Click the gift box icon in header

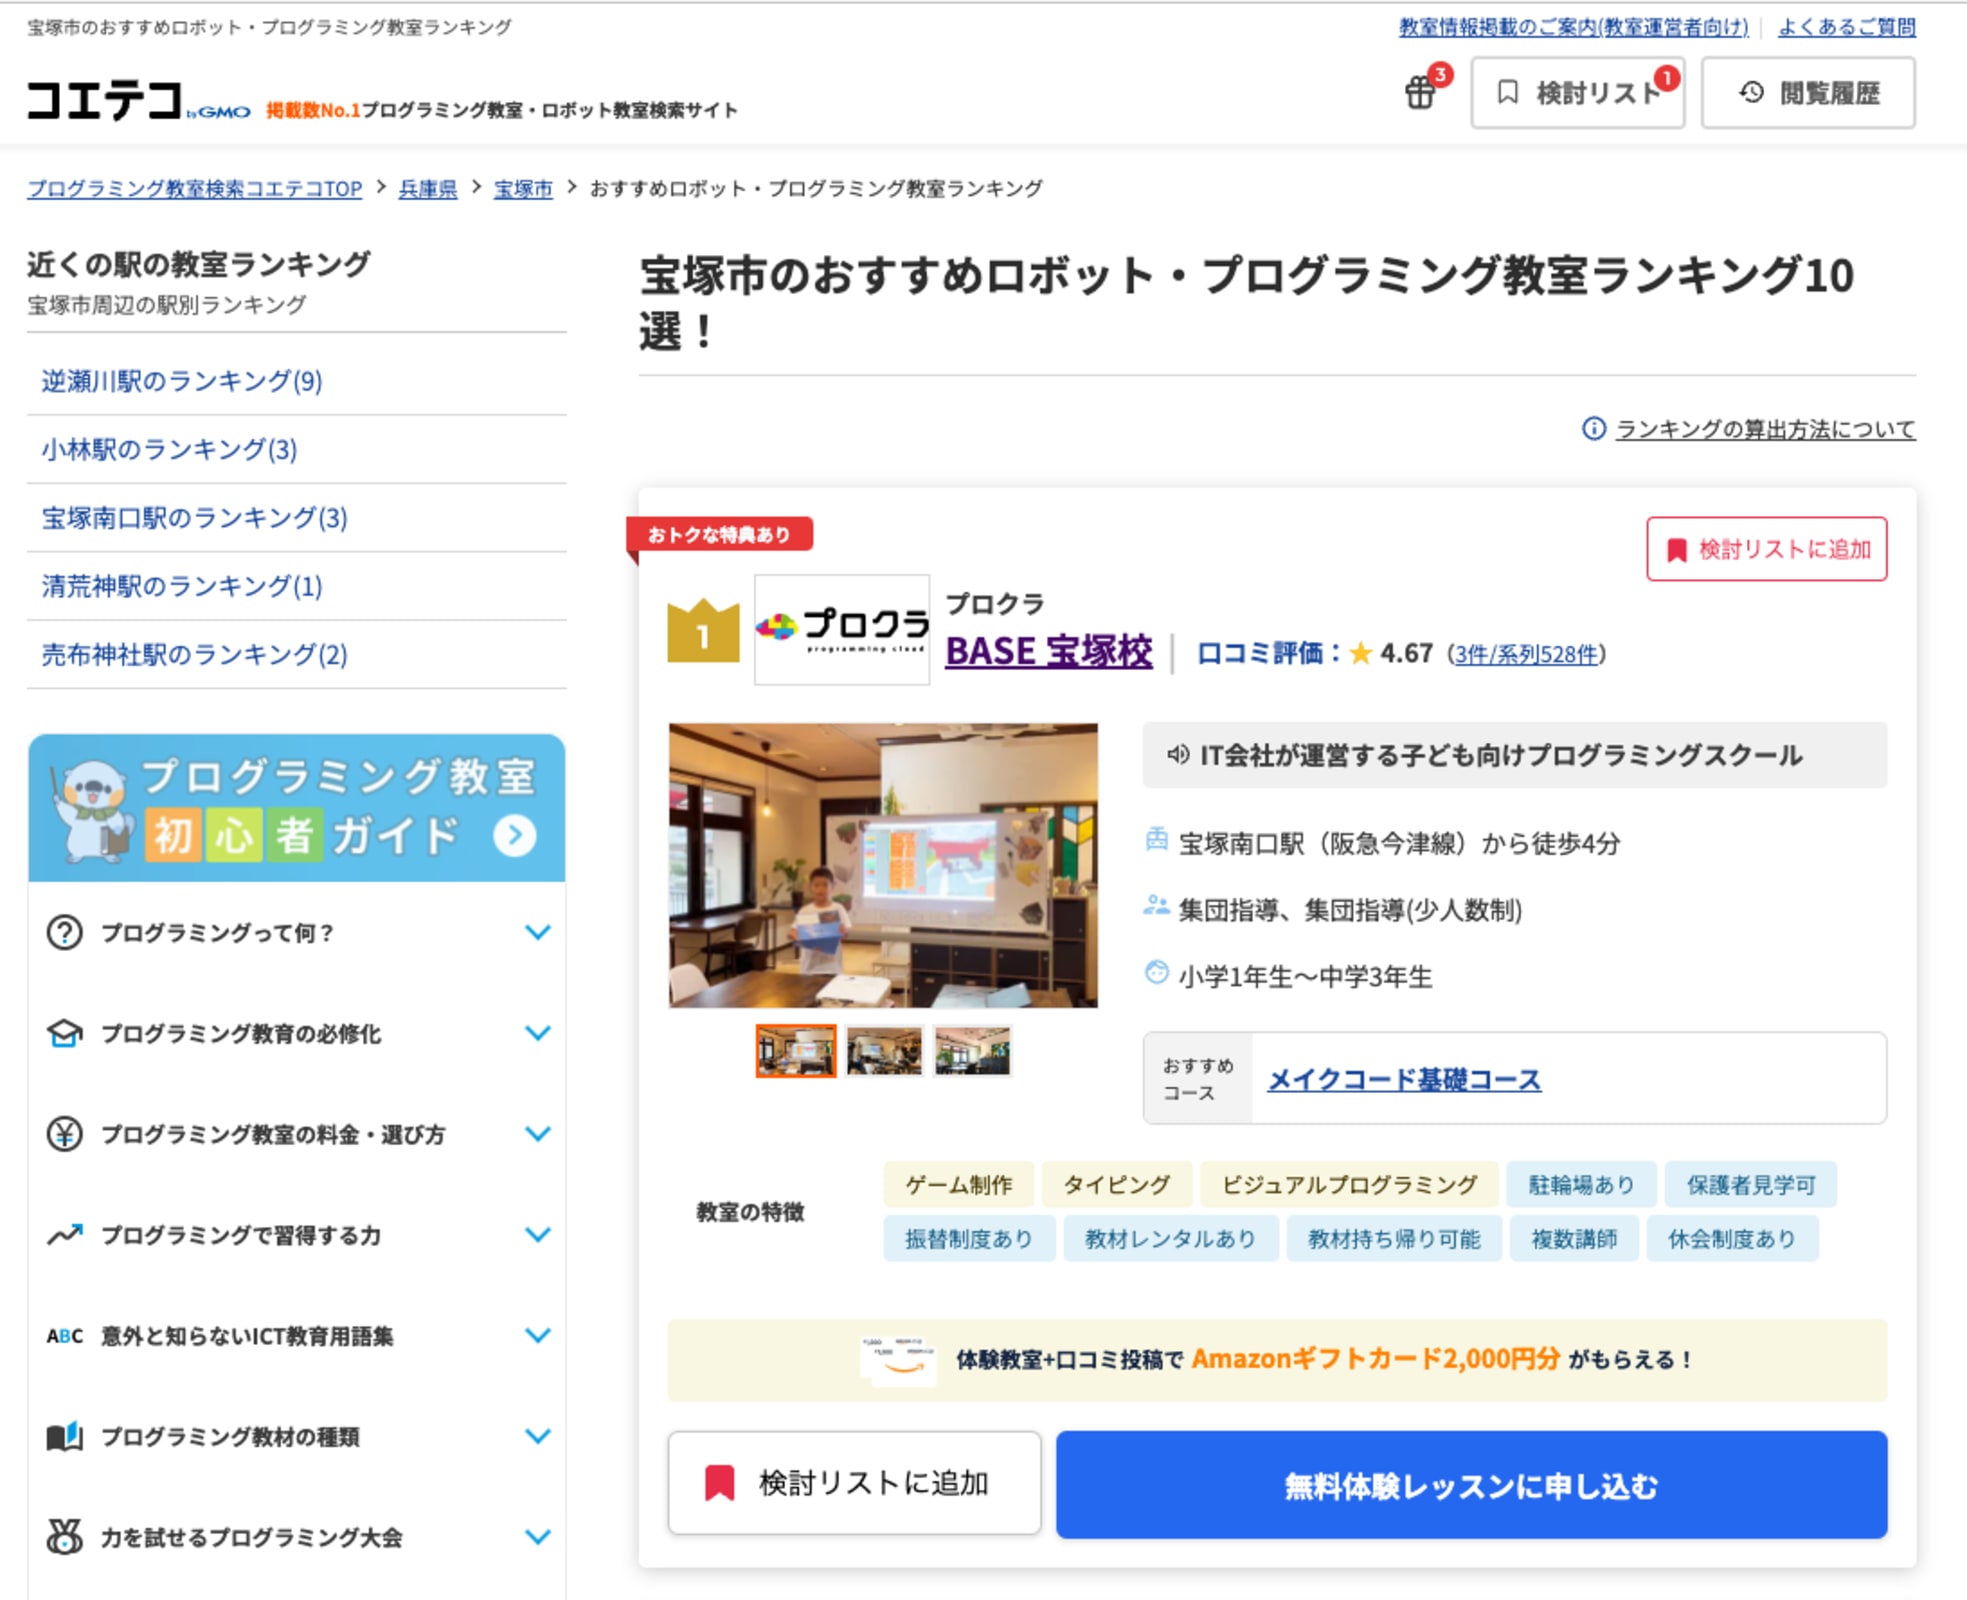tap(1420, 93)
